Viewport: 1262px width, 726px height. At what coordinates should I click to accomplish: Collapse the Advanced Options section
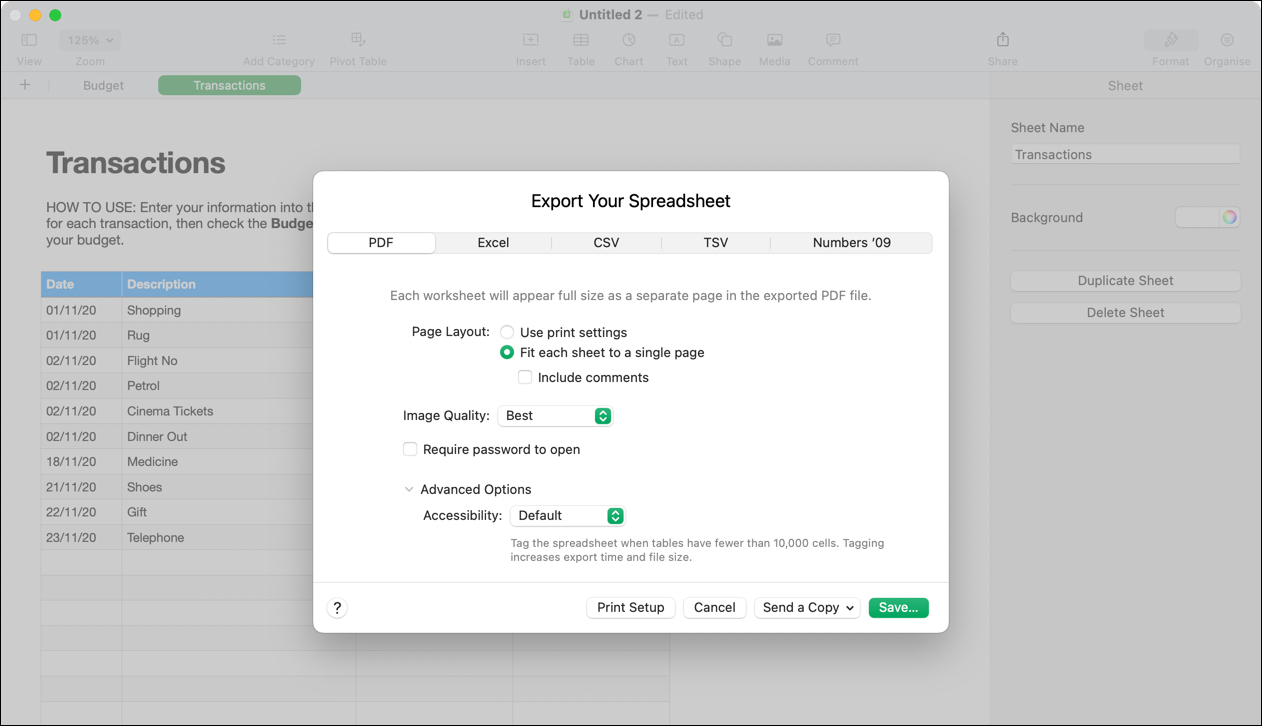[409, 489]
